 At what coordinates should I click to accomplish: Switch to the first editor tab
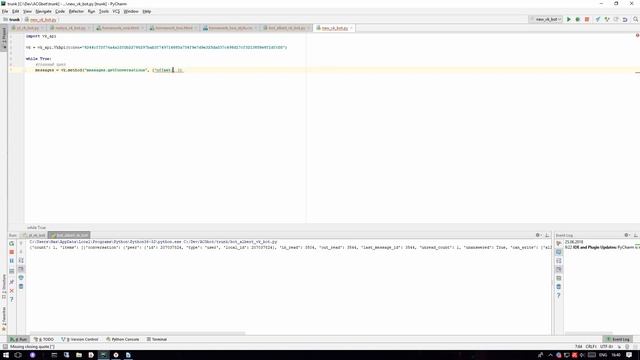pos(27,28)
